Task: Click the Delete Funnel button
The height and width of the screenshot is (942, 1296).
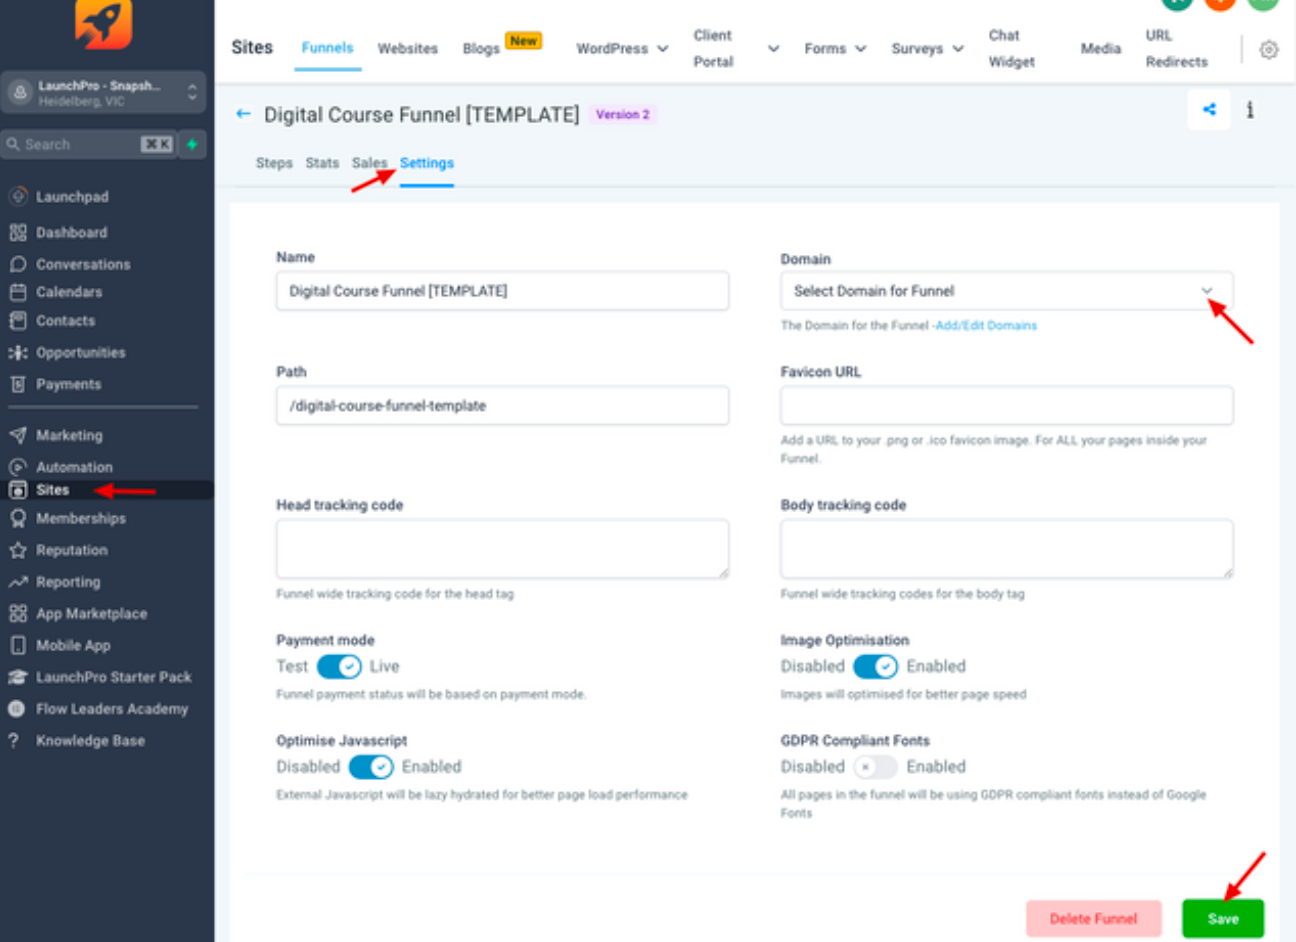Action: click(1094, 918)
